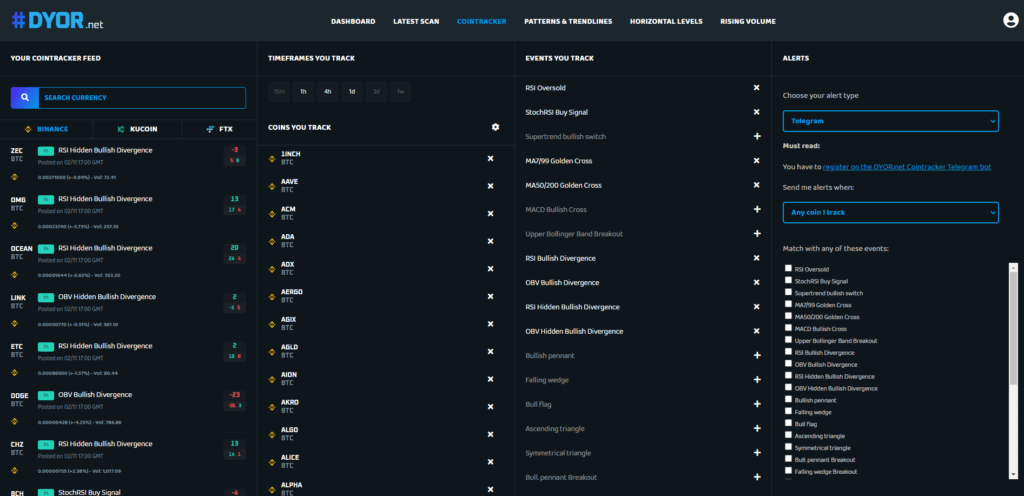
Task: Open Horizontal Levels page
Action: click(x=666, y=21)
